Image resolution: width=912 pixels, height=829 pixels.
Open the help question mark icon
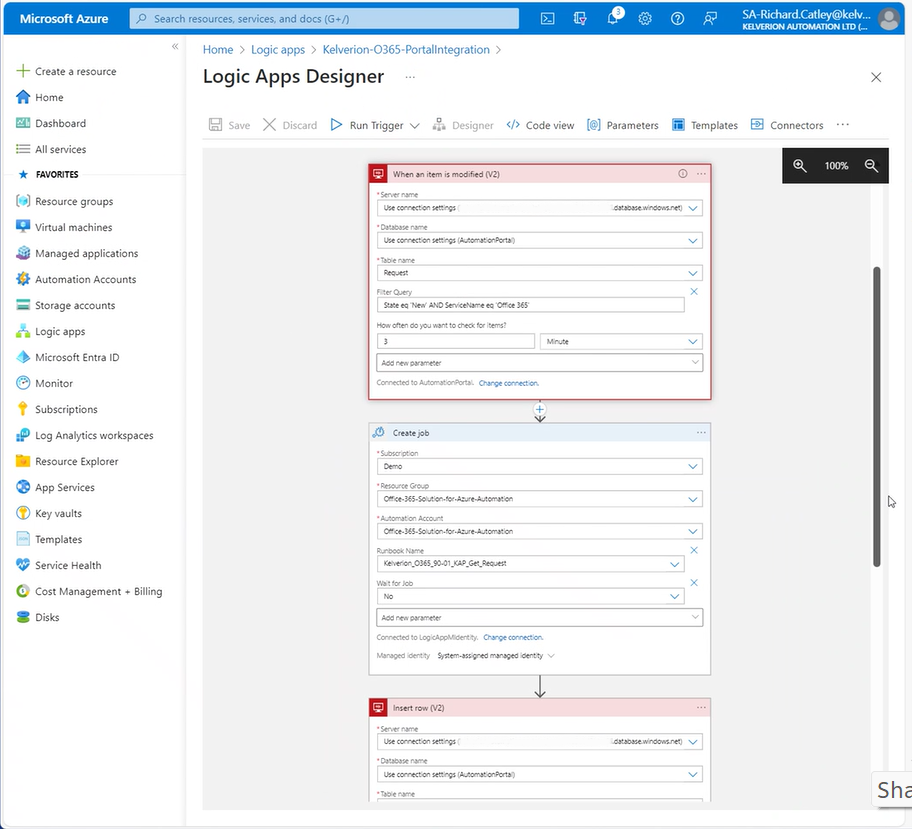point(678,19)
